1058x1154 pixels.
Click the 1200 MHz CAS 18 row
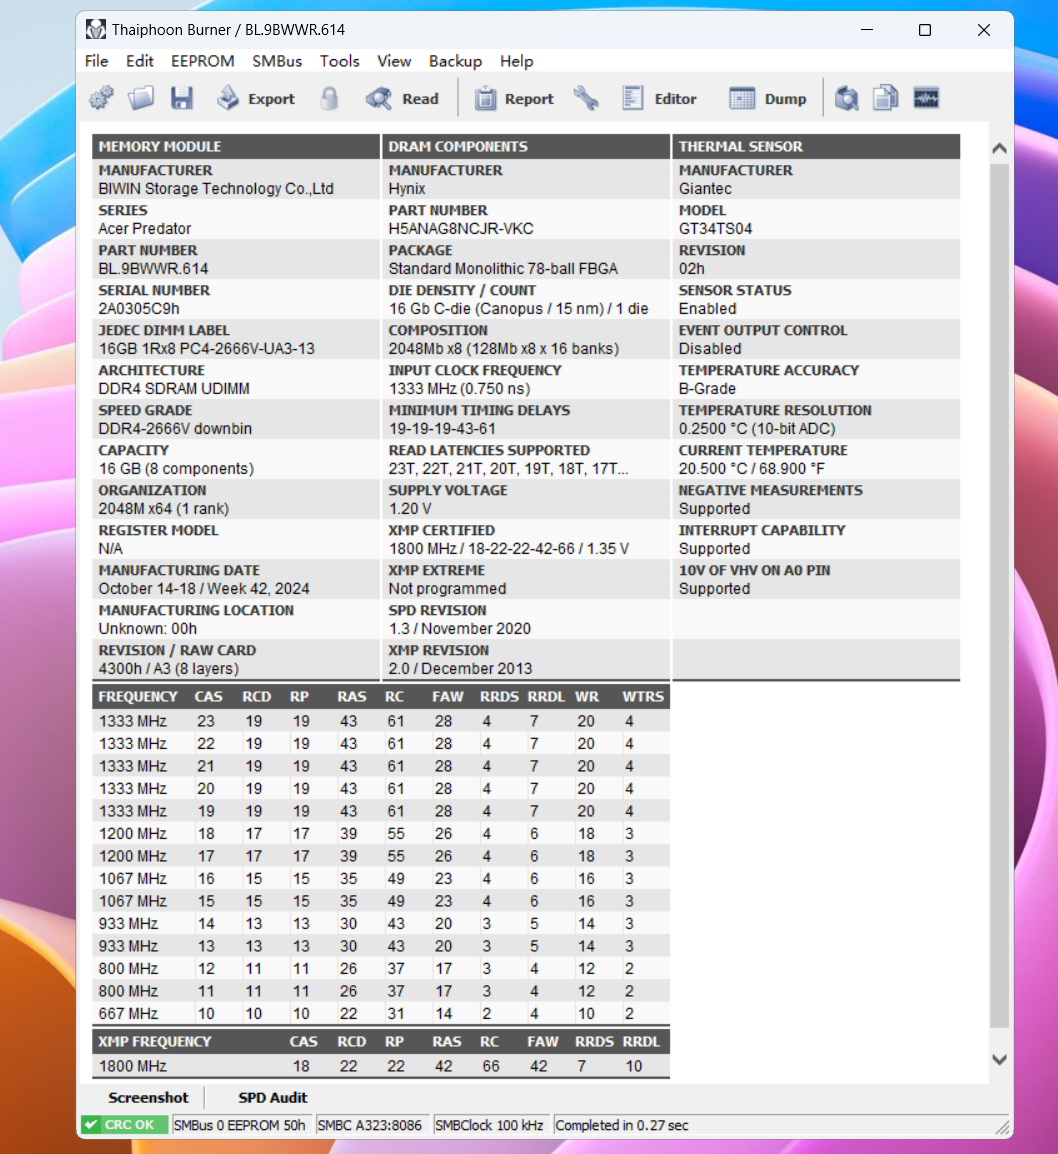[x=381, y=834]
